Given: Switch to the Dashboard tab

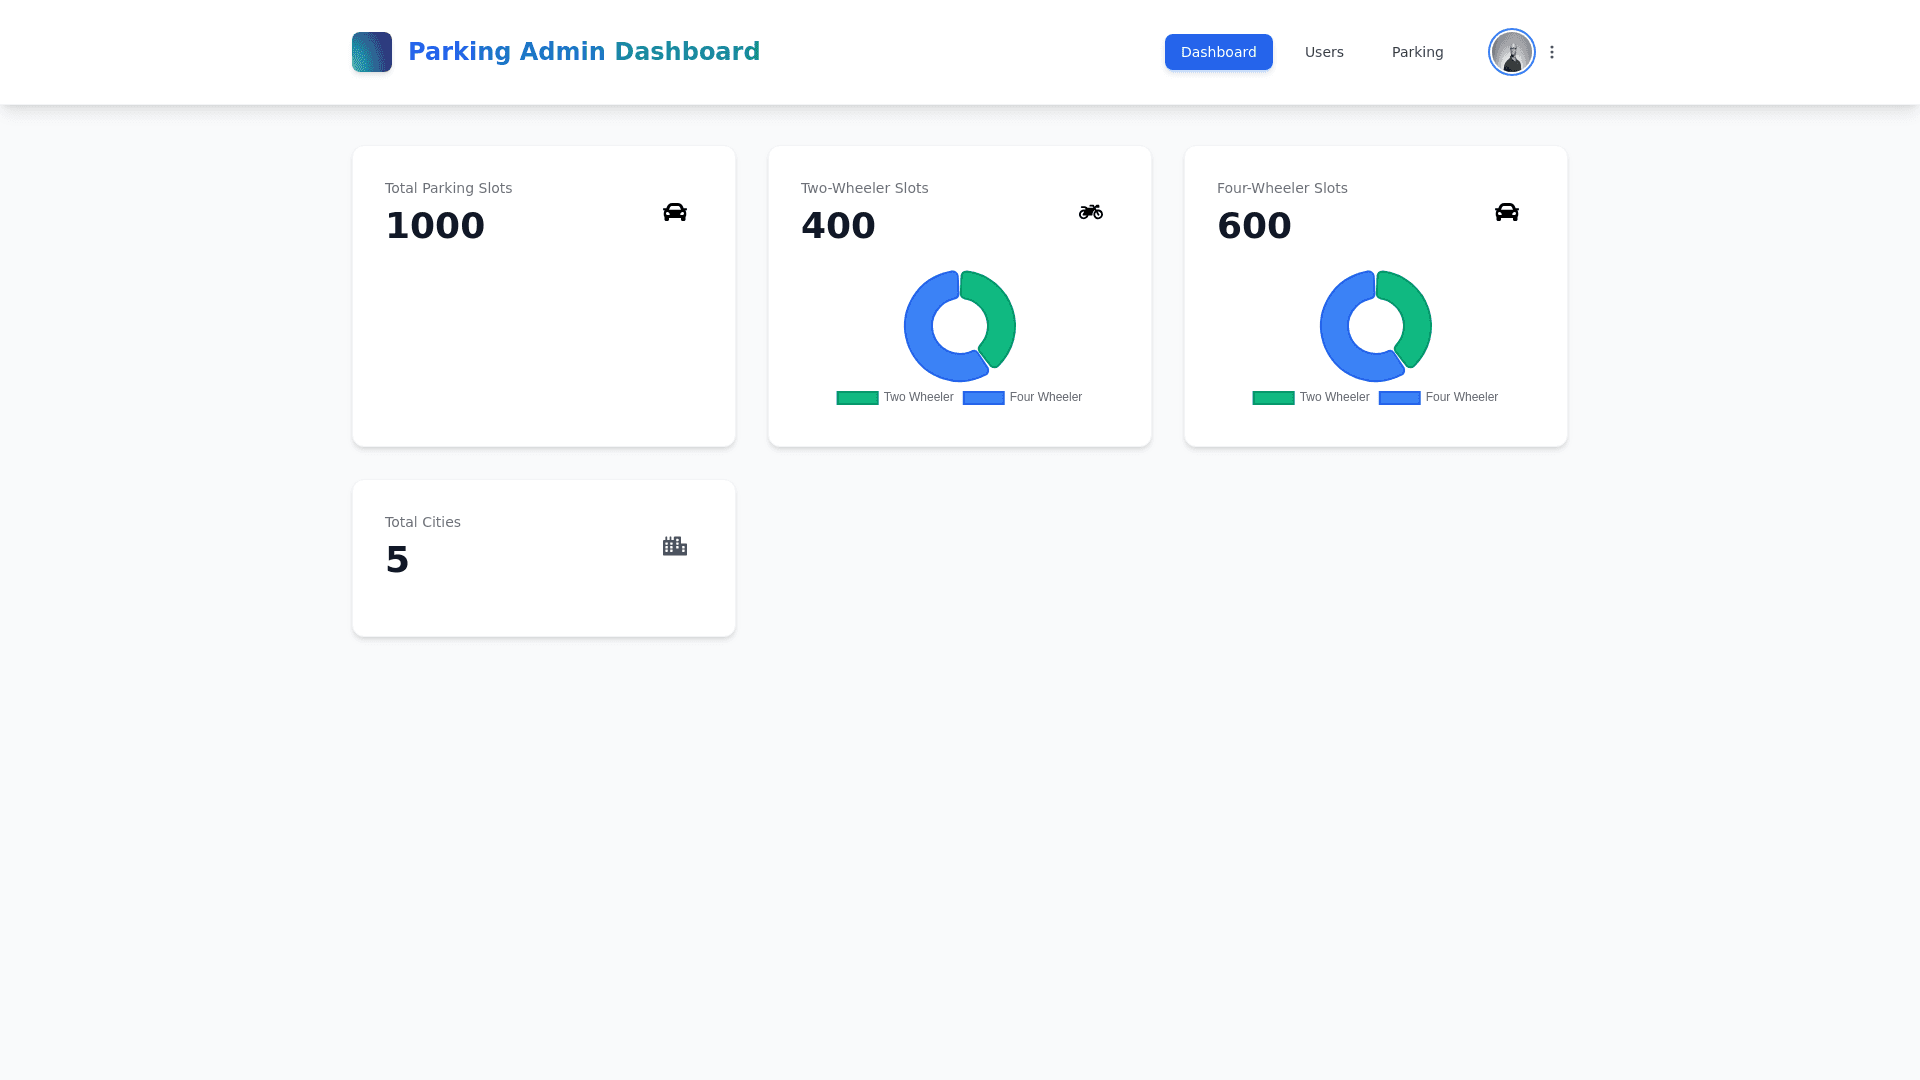Looking at the screenshot, I should pyautogui.click(x=1218, y=52).
